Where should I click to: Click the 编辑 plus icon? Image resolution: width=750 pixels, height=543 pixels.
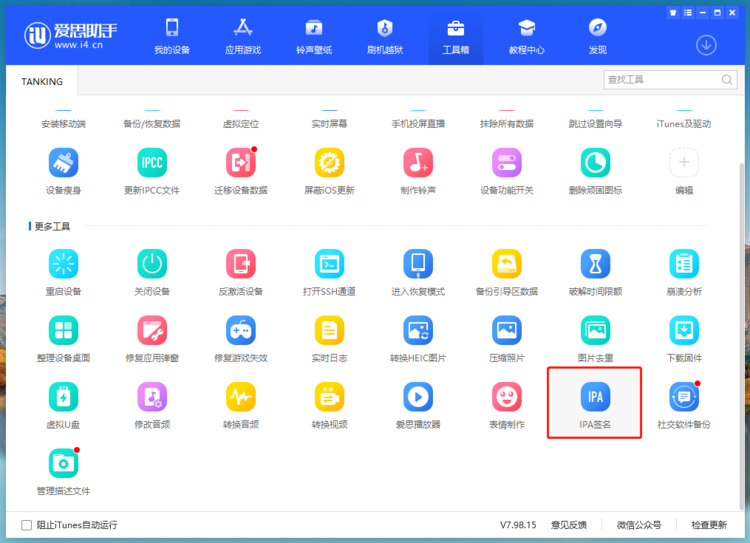[x=684, y=163]
